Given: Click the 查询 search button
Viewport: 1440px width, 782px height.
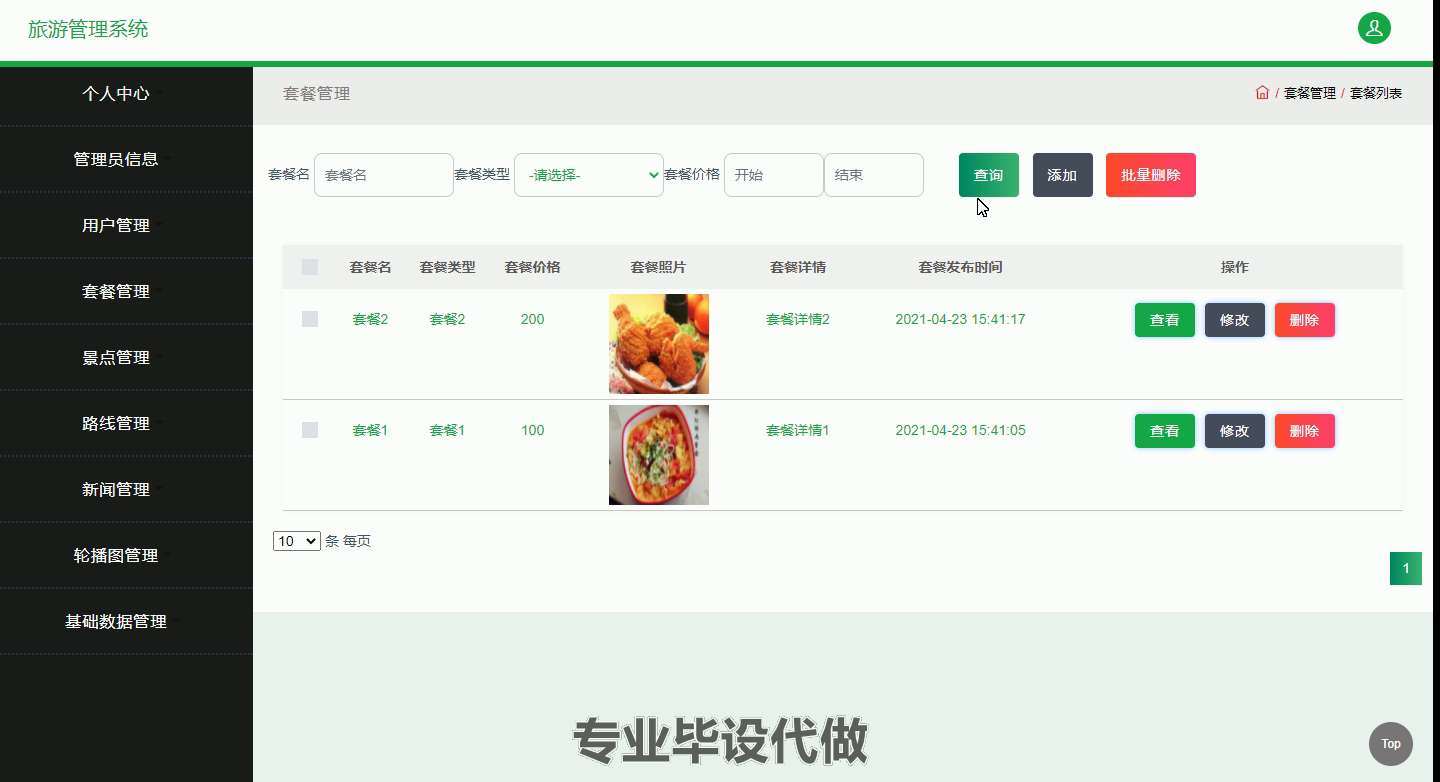Looking at the screenshot, I should (x=989, y=175).
